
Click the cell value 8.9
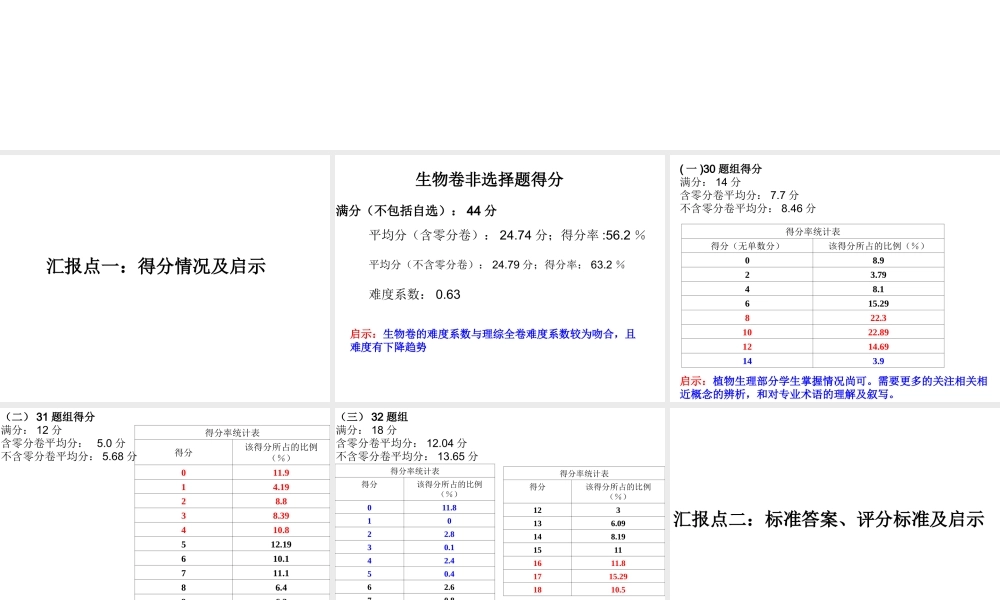pos(878,260)
